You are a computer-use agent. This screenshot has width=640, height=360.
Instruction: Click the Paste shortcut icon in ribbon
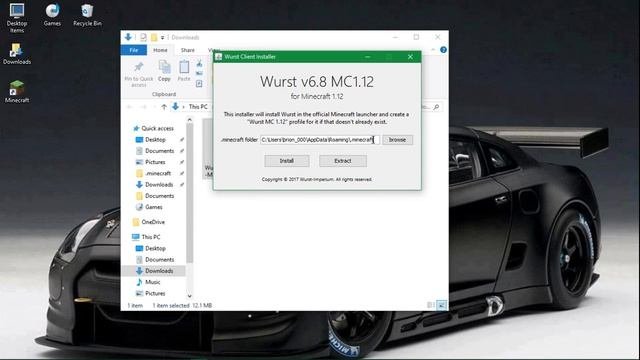(199, 84)
